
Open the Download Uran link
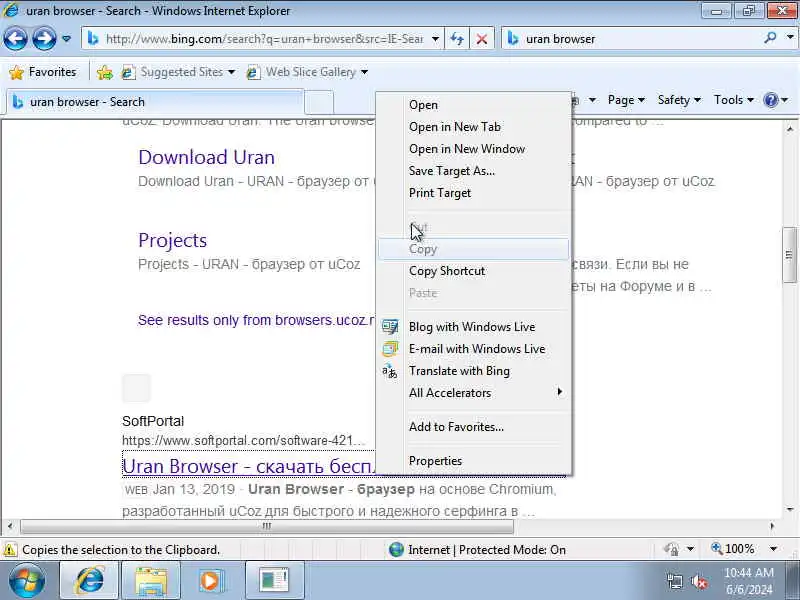click(207, 157)
